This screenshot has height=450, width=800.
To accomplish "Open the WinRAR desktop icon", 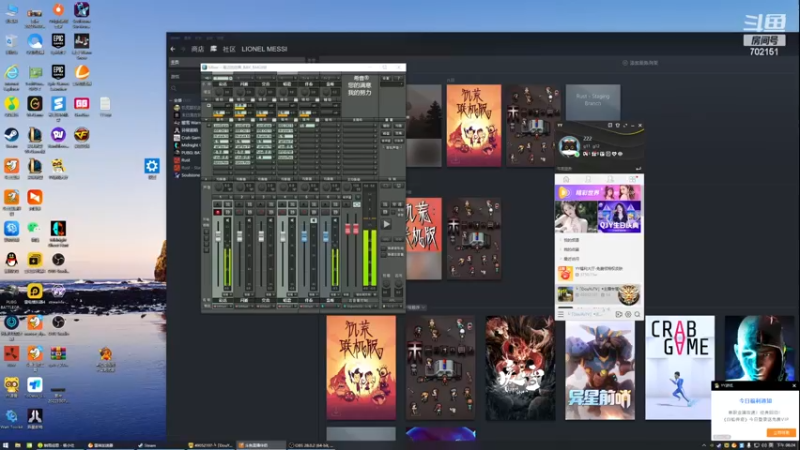I will 58,356.
